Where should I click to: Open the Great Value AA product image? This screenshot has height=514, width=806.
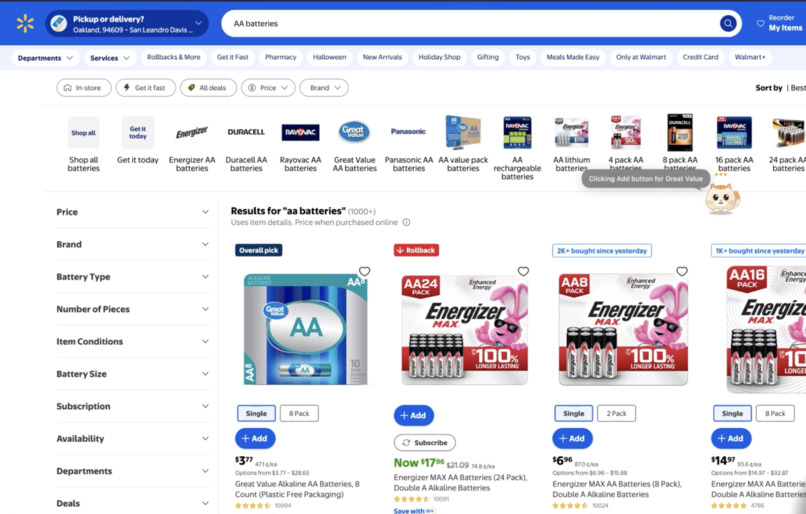point(305,328)
